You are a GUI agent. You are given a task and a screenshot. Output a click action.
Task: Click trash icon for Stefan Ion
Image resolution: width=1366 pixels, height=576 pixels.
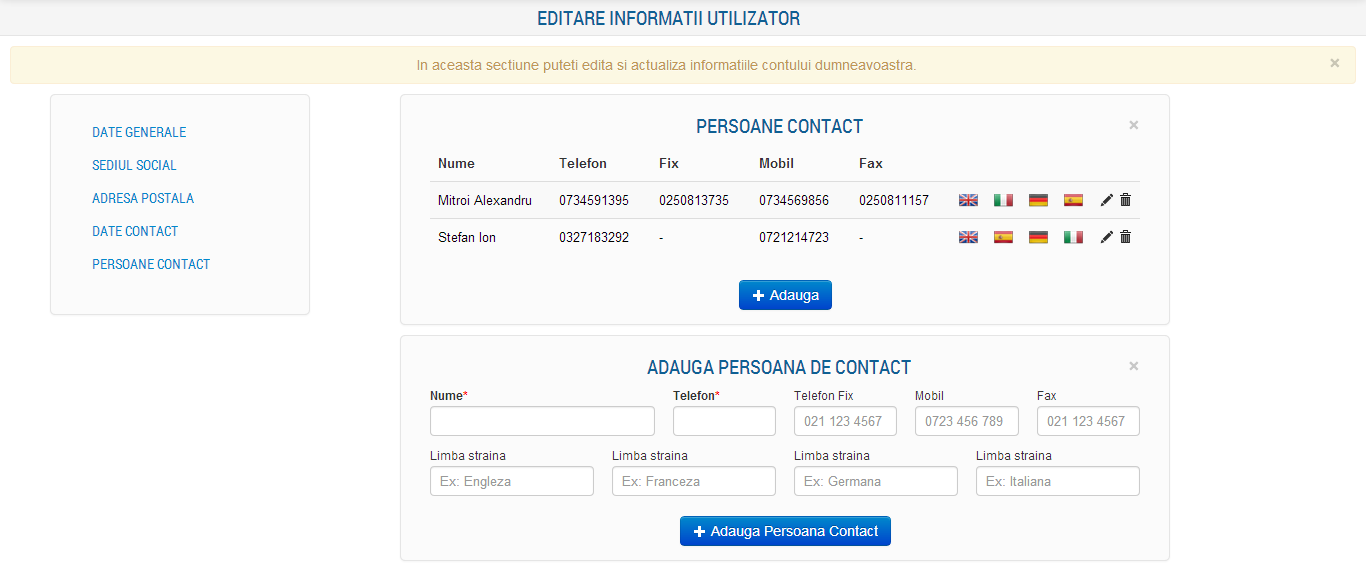1125,237
